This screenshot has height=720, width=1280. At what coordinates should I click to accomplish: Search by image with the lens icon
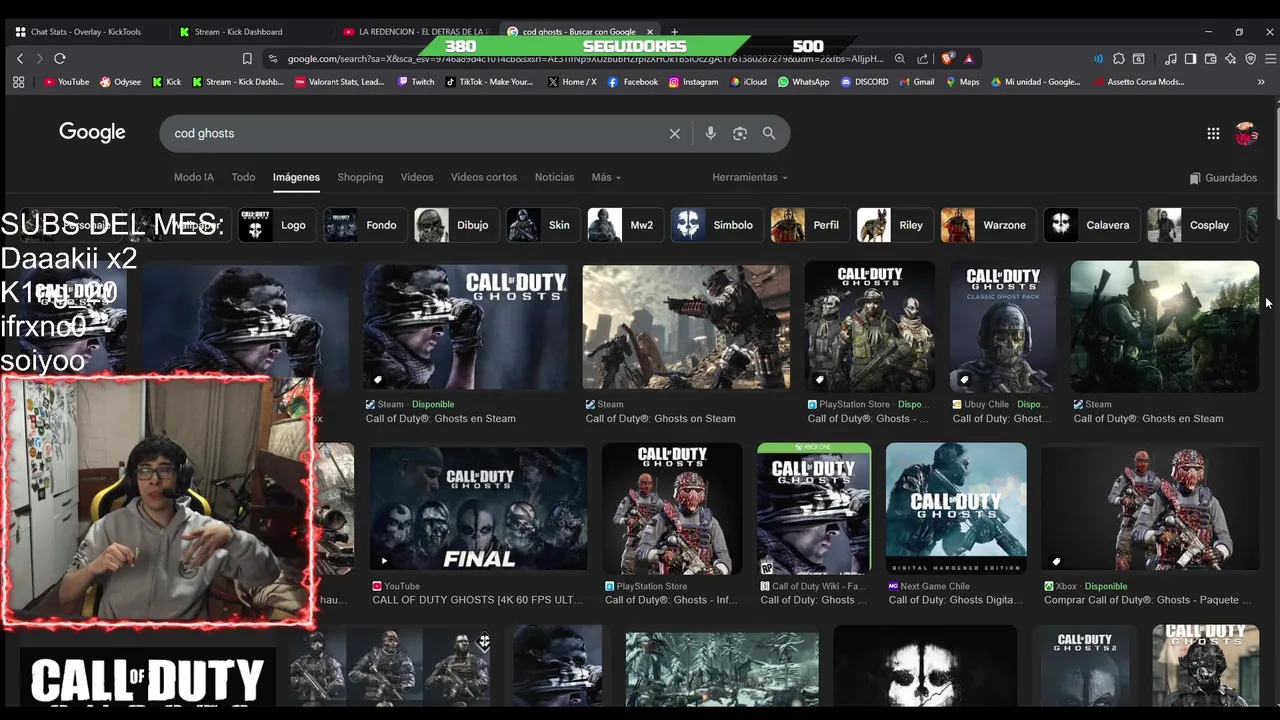(x=740, y=133)
